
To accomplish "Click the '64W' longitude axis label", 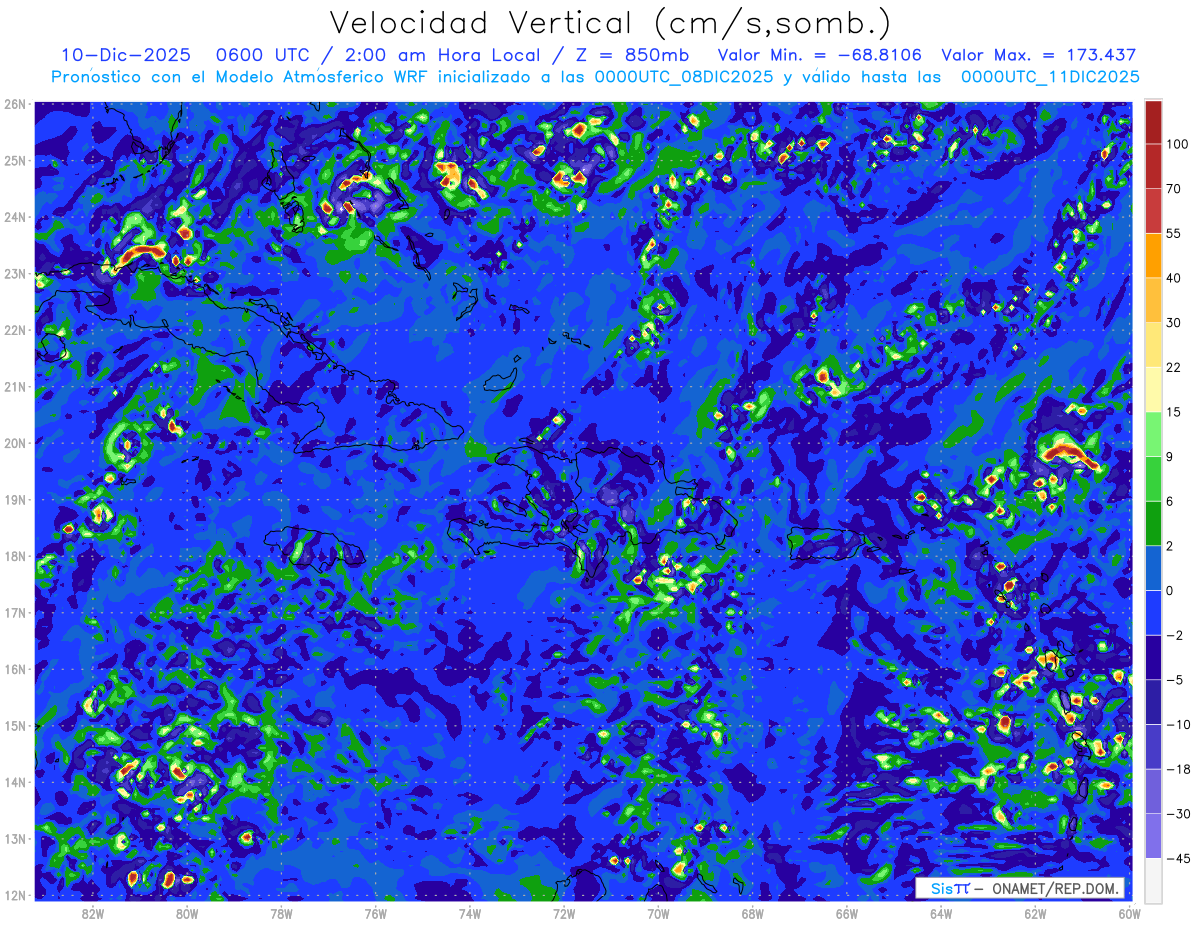I will [x=941, y=913].
